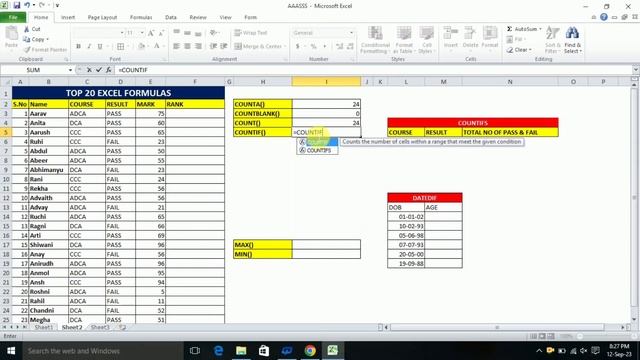The image size is (640, 360).
Task: Click the Orientation text angle icon
Action: coord(213,33)
